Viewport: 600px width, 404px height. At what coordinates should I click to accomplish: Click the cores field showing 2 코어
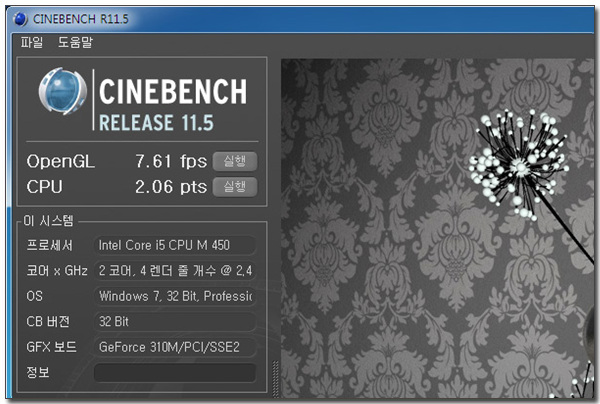click(175, 270)
